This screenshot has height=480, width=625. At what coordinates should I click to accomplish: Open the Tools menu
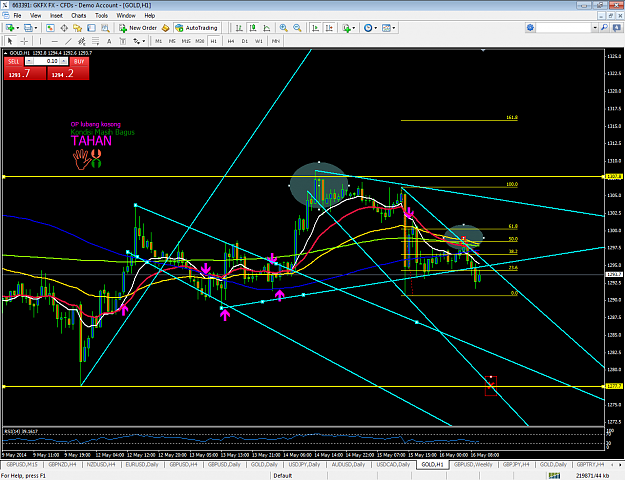coord(101,16)
